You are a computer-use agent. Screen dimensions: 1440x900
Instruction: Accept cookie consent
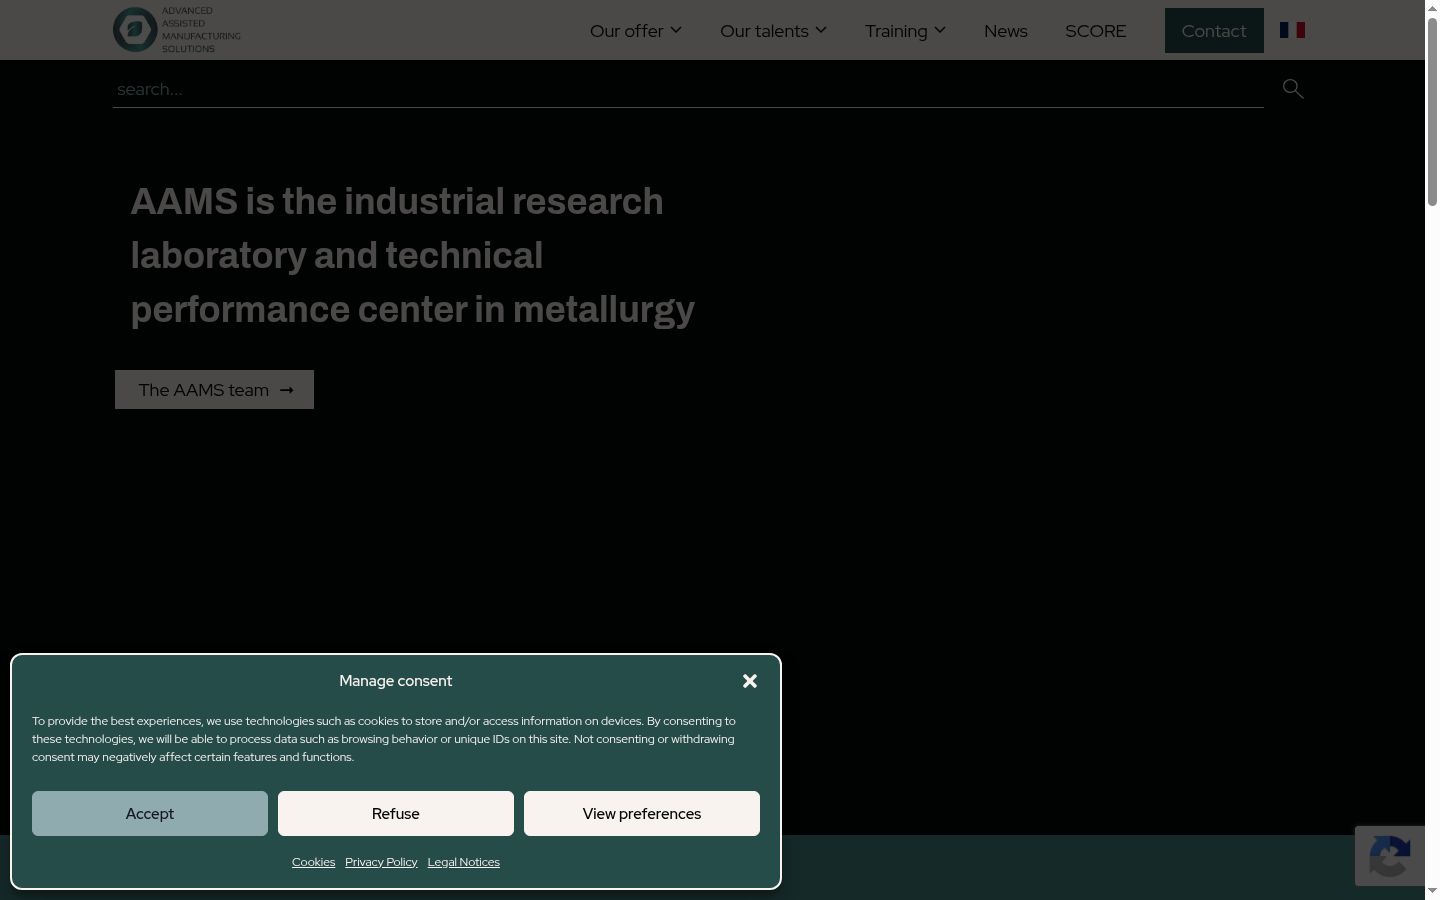pos(150,814)
